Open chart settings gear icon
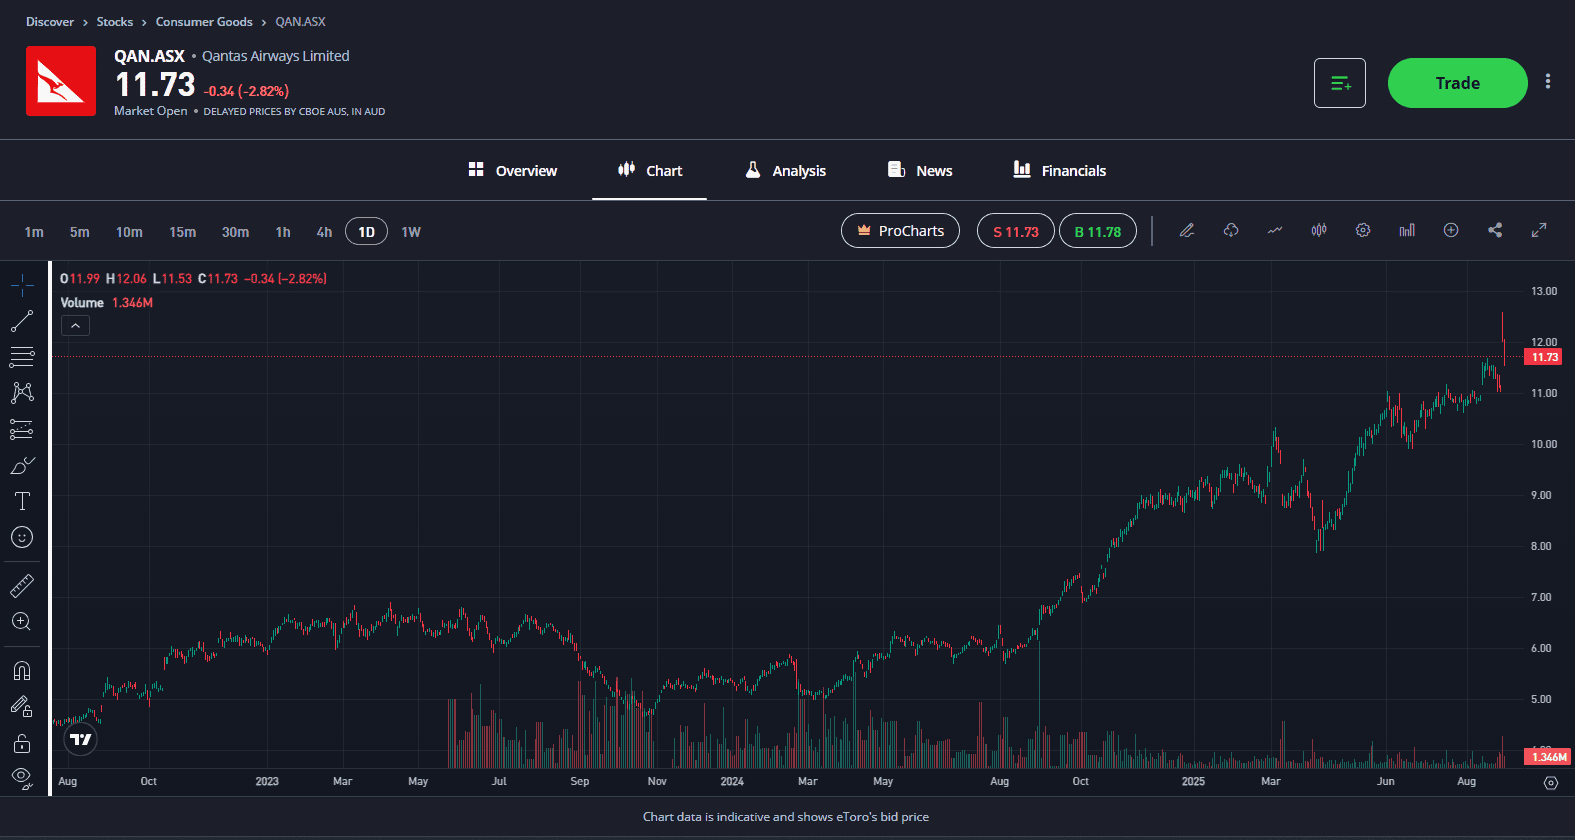Image resolution: width=1575 pixels, height=840 pixels. point(1363,230)
